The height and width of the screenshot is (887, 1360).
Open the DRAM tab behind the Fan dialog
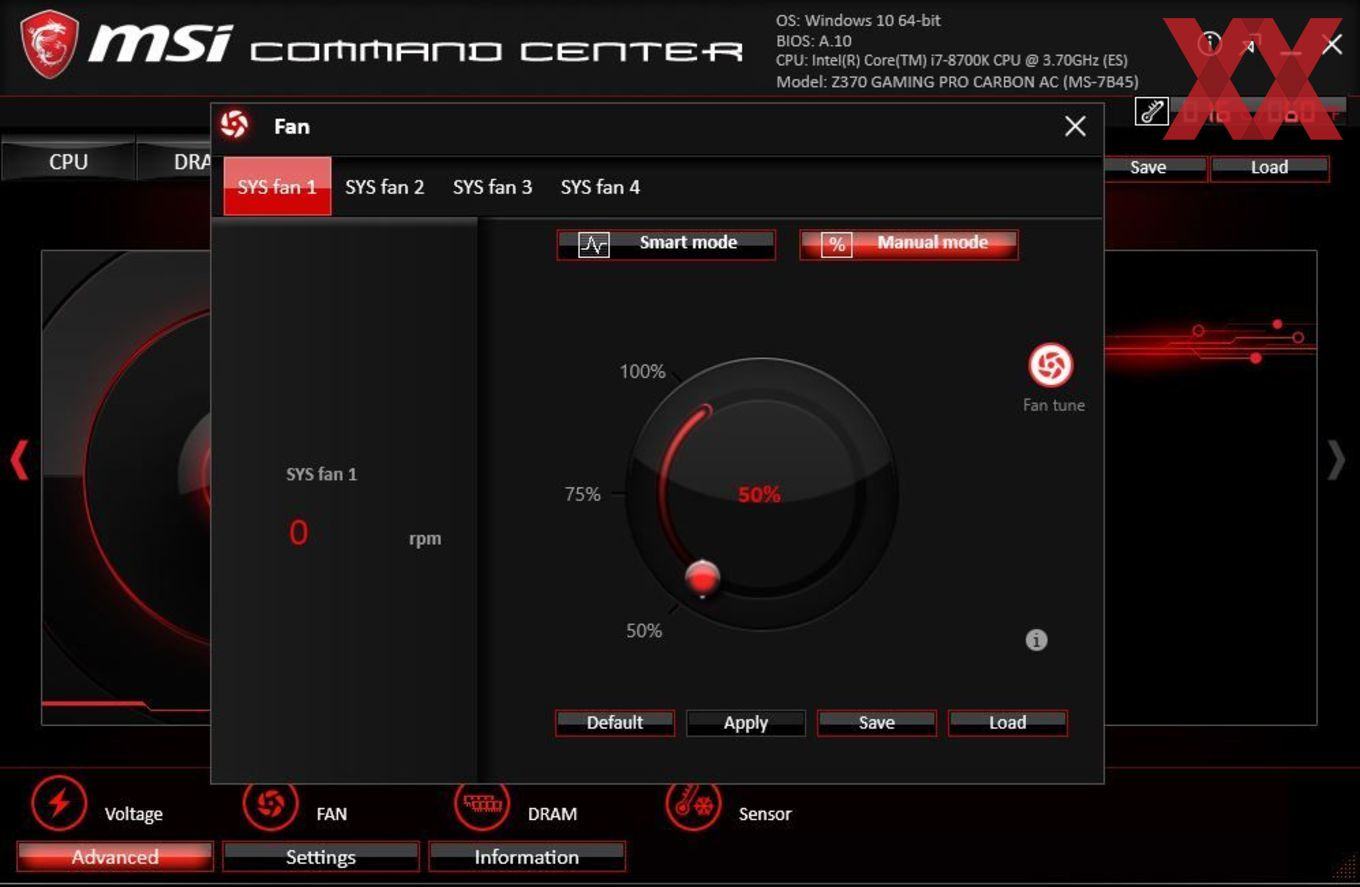pos(174,161)
